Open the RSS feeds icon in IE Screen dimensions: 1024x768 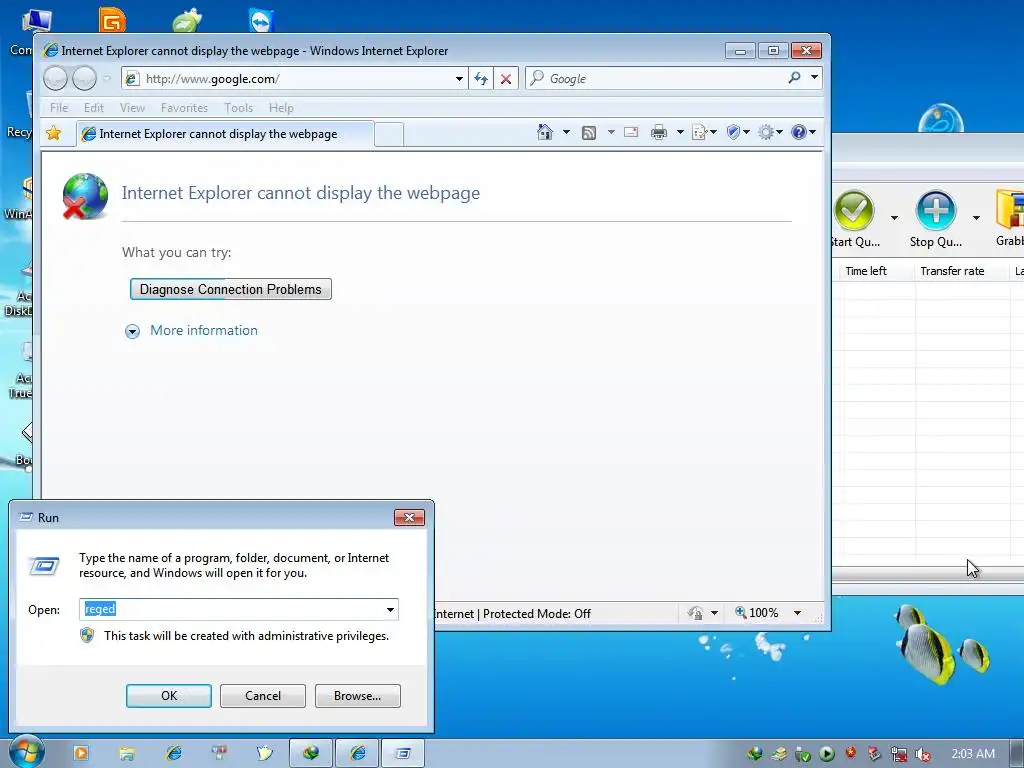(x=588, y=133)
